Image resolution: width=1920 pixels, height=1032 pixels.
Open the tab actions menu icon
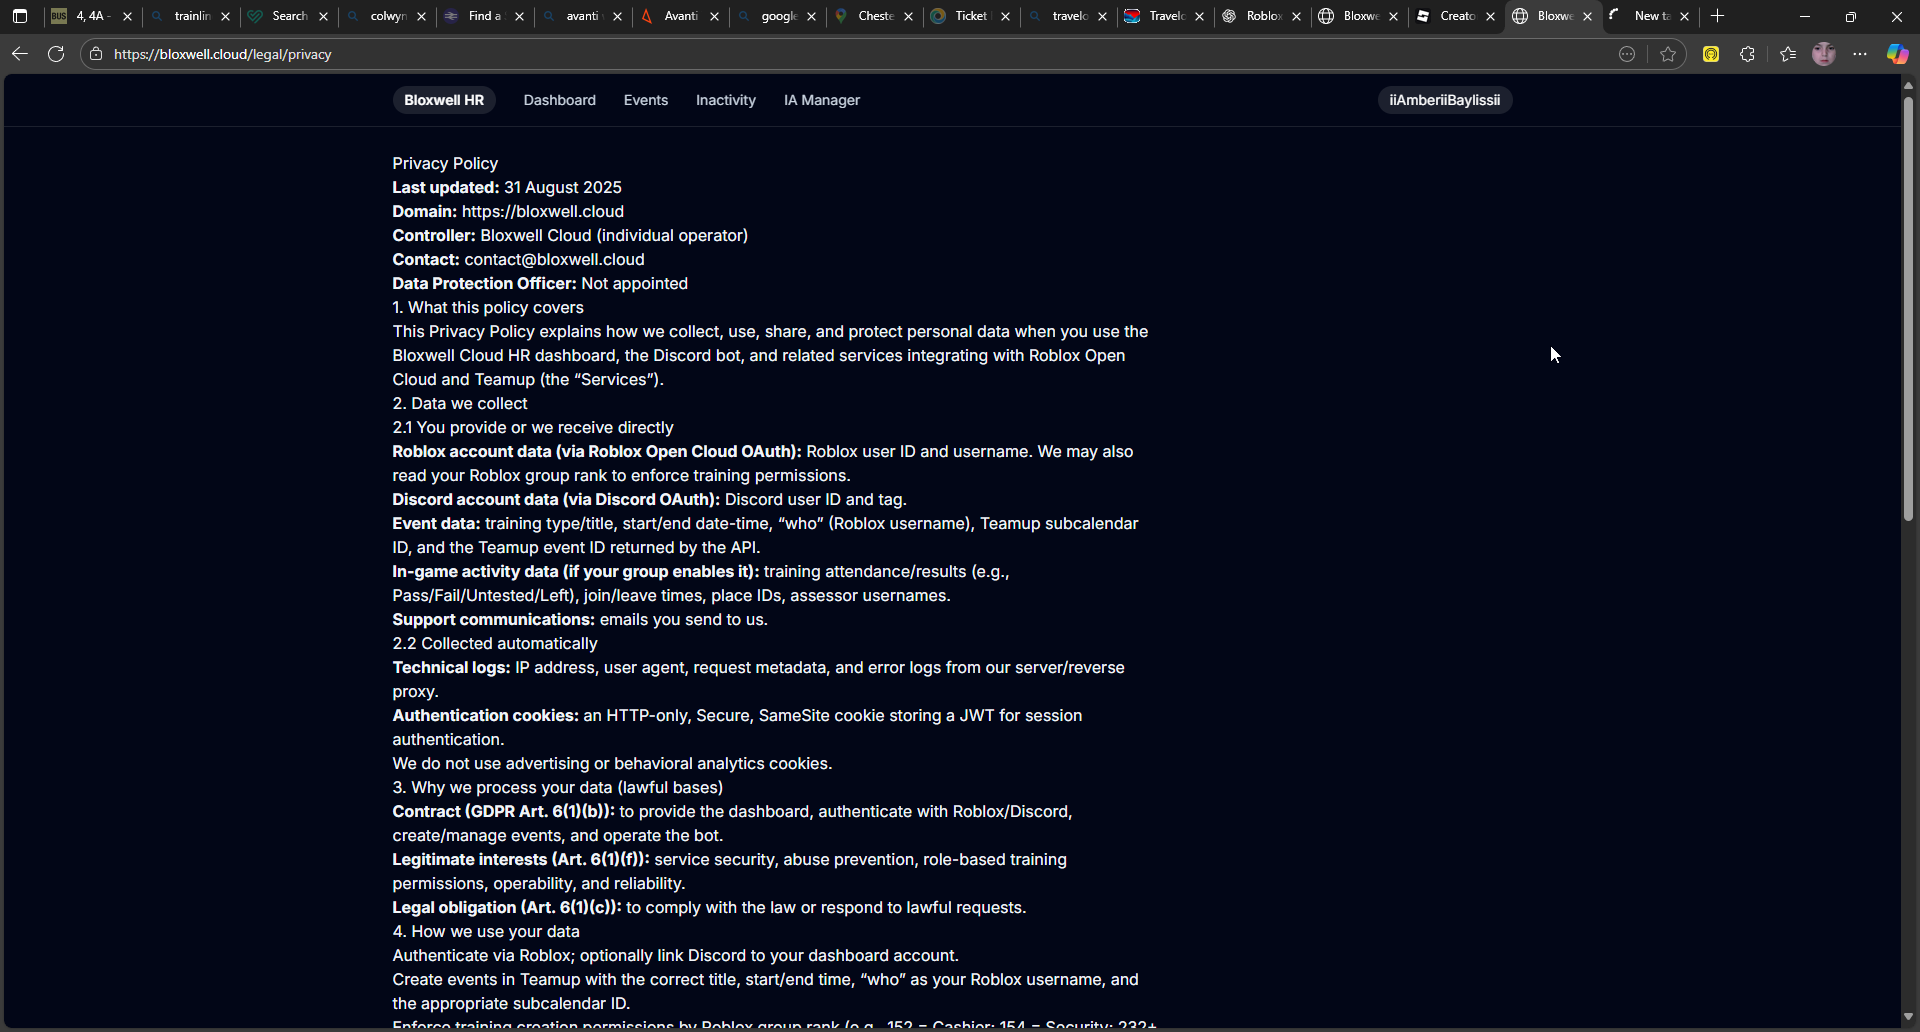tap(19, 16)
